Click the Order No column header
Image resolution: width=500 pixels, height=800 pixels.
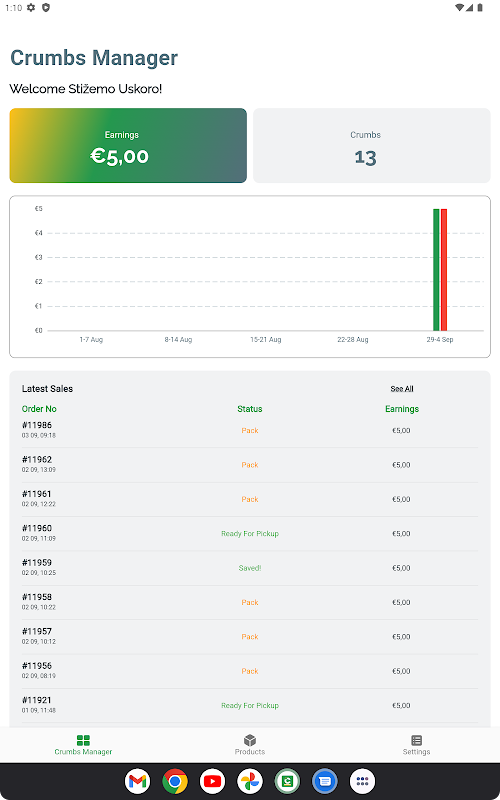tap(39, 409)
